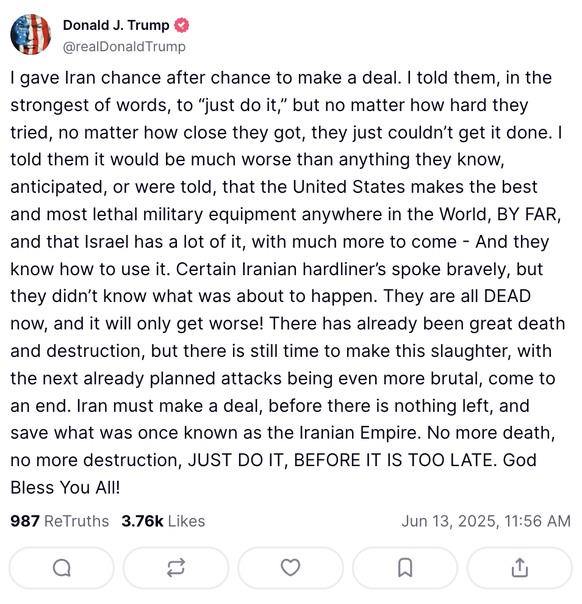Viewport: 582px width, 604px height.
Task: Click the bold 987 count
Action: 25,521
